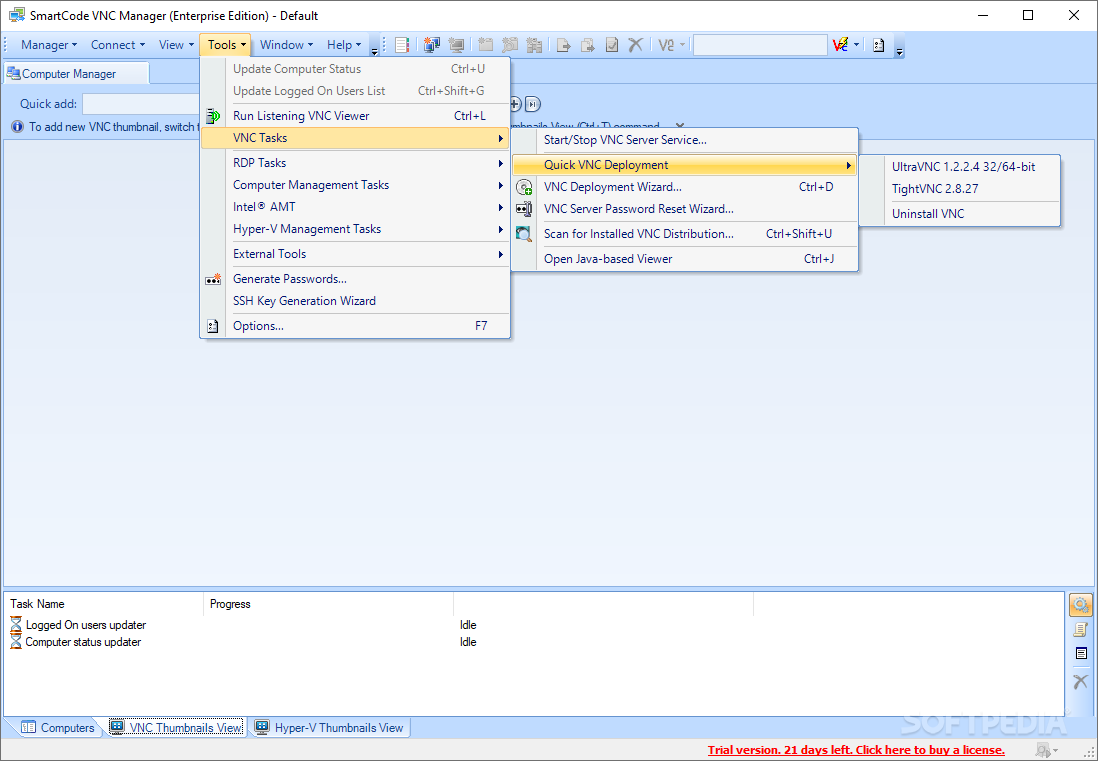Click the grayed single-monitor toolbar icon

coord(457,45)
